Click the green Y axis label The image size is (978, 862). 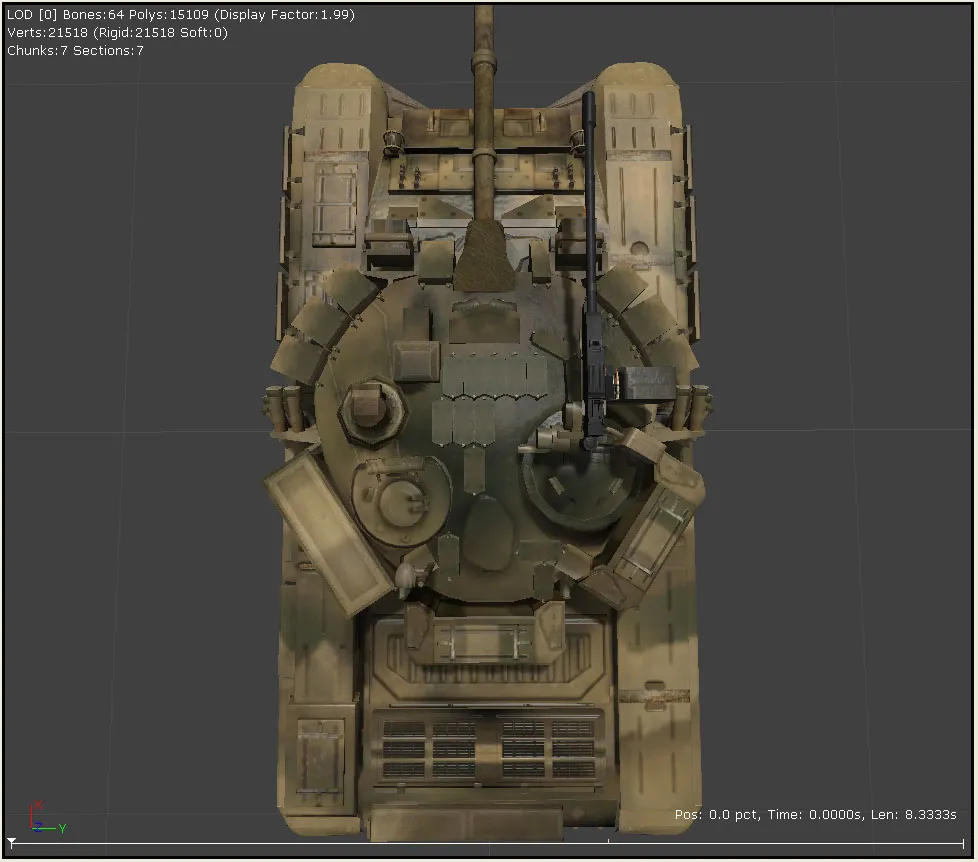(61, 828)
